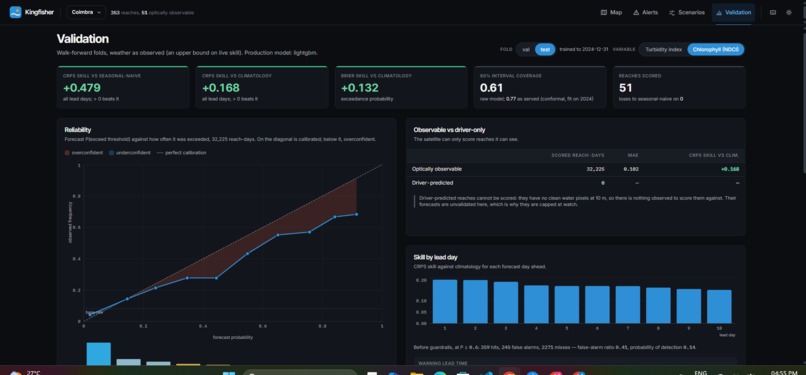Select the val fold option

(x=525, y=49)
